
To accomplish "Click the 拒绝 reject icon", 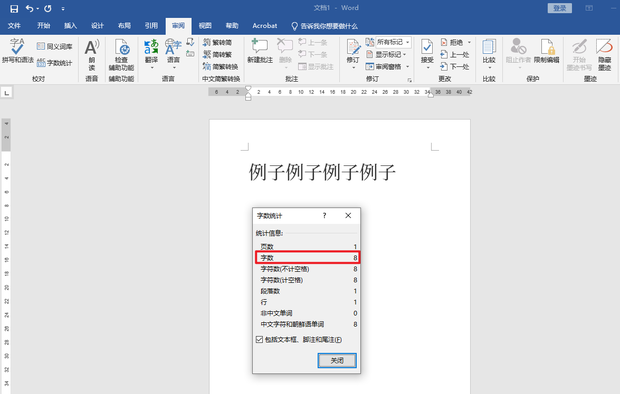I will point(444,42).
